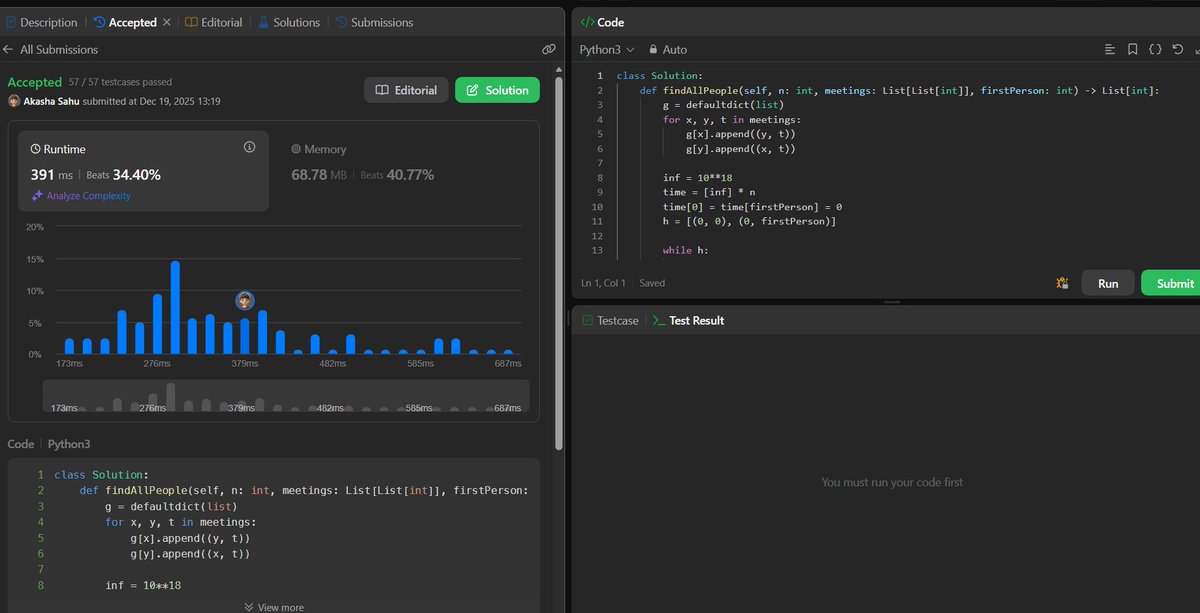The width and height of the screenshot is (1200, 613).
Task: Close the Accepted tab
Action: (x=167, y=22)
